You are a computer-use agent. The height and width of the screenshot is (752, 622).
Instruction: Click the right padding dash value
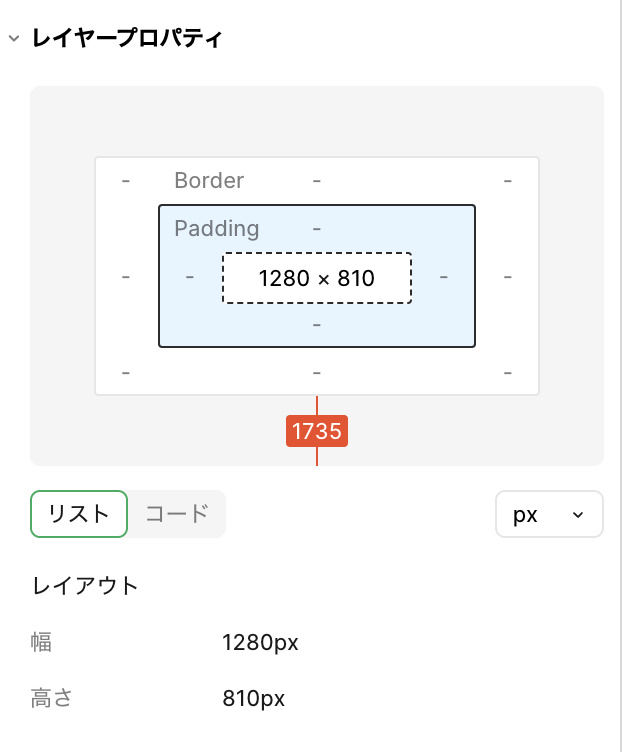pos(444,276)
